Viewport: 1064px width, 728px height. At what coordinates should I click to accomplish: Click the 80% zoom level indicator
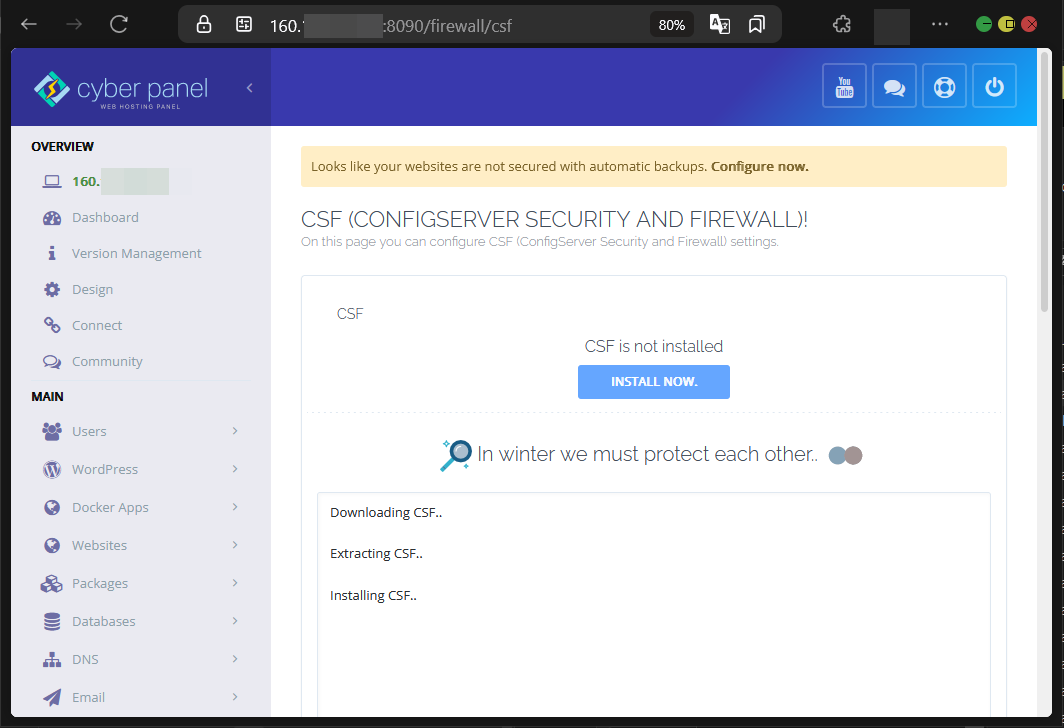point(672,25)
